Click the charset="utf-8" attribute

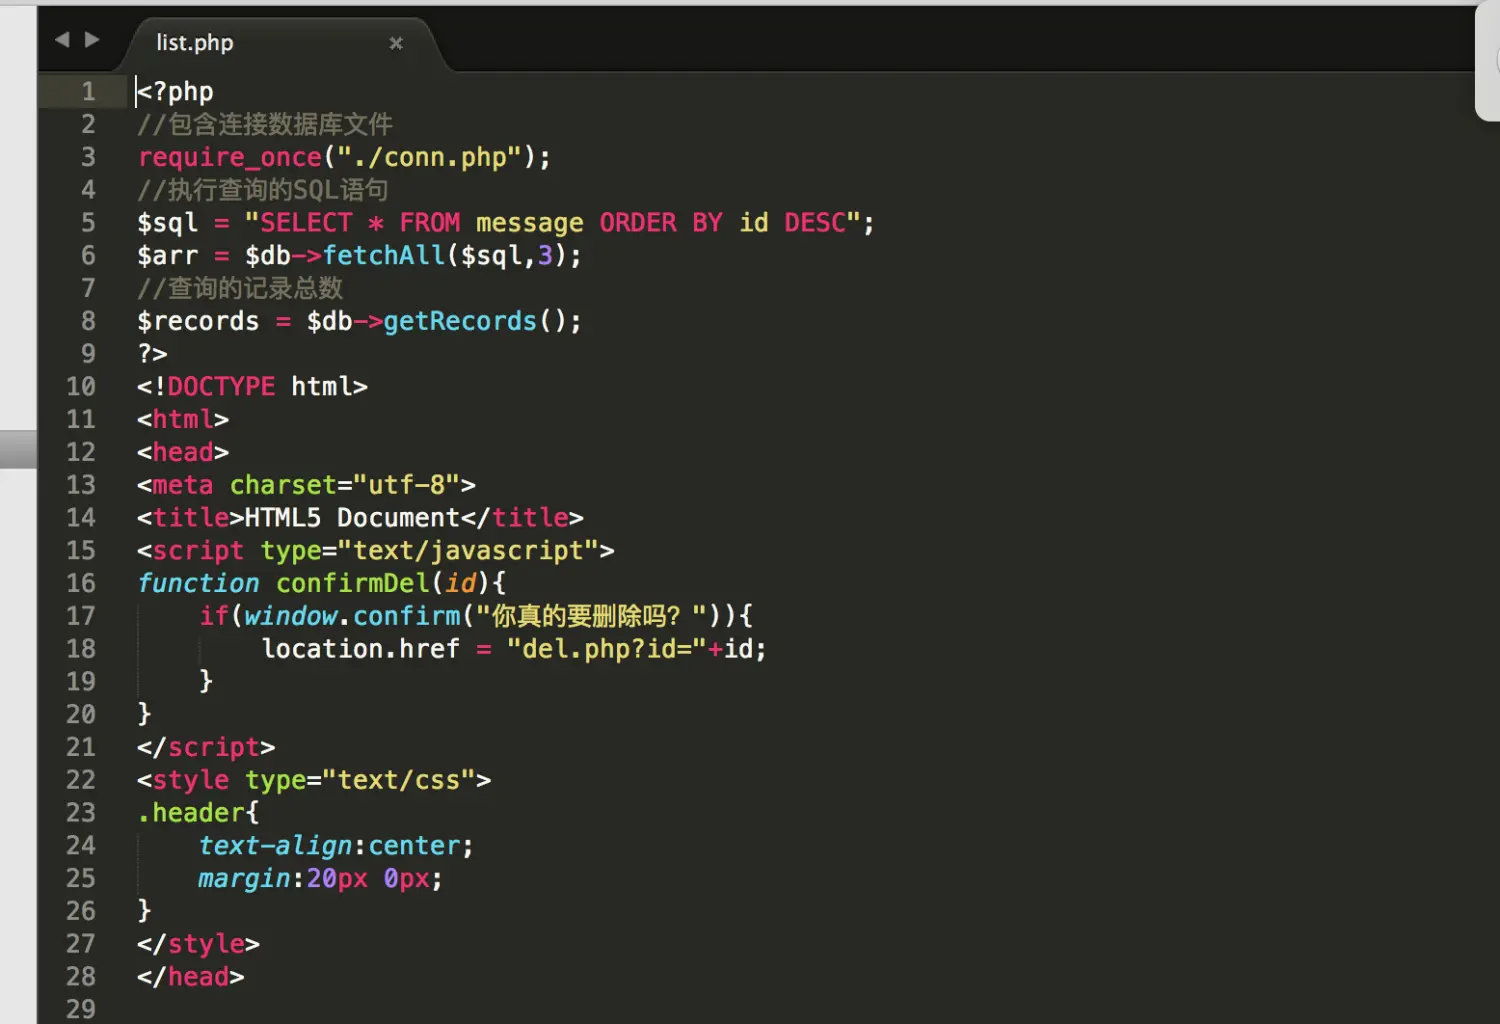tap(345, 485)
